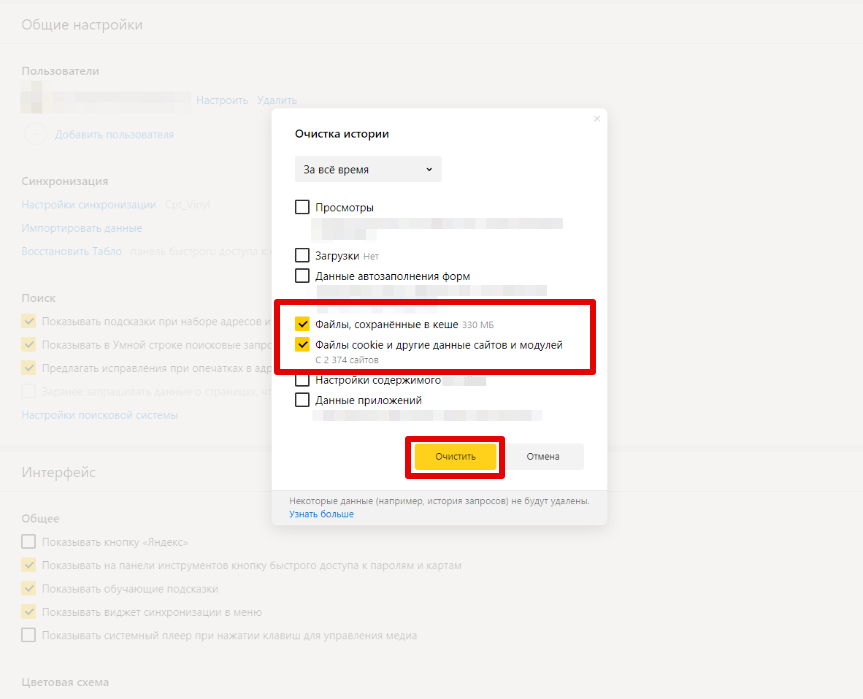Click the Очистка истории dialog title
This screenshot has height=699, width=863.
342,134
